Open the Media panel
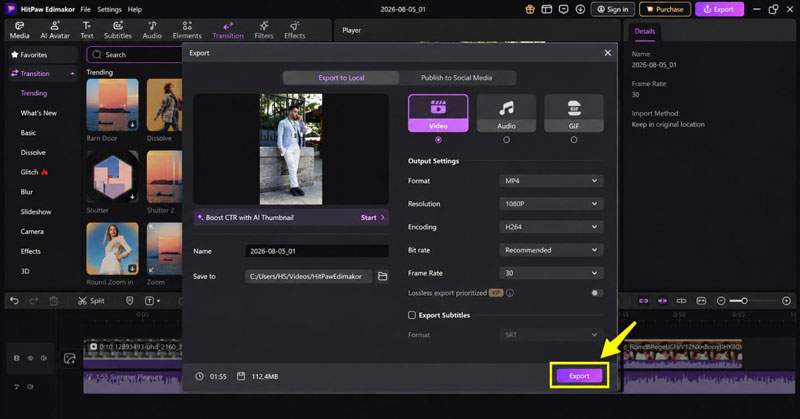Viewport: 800px width, 419px height. click(19, 30)
